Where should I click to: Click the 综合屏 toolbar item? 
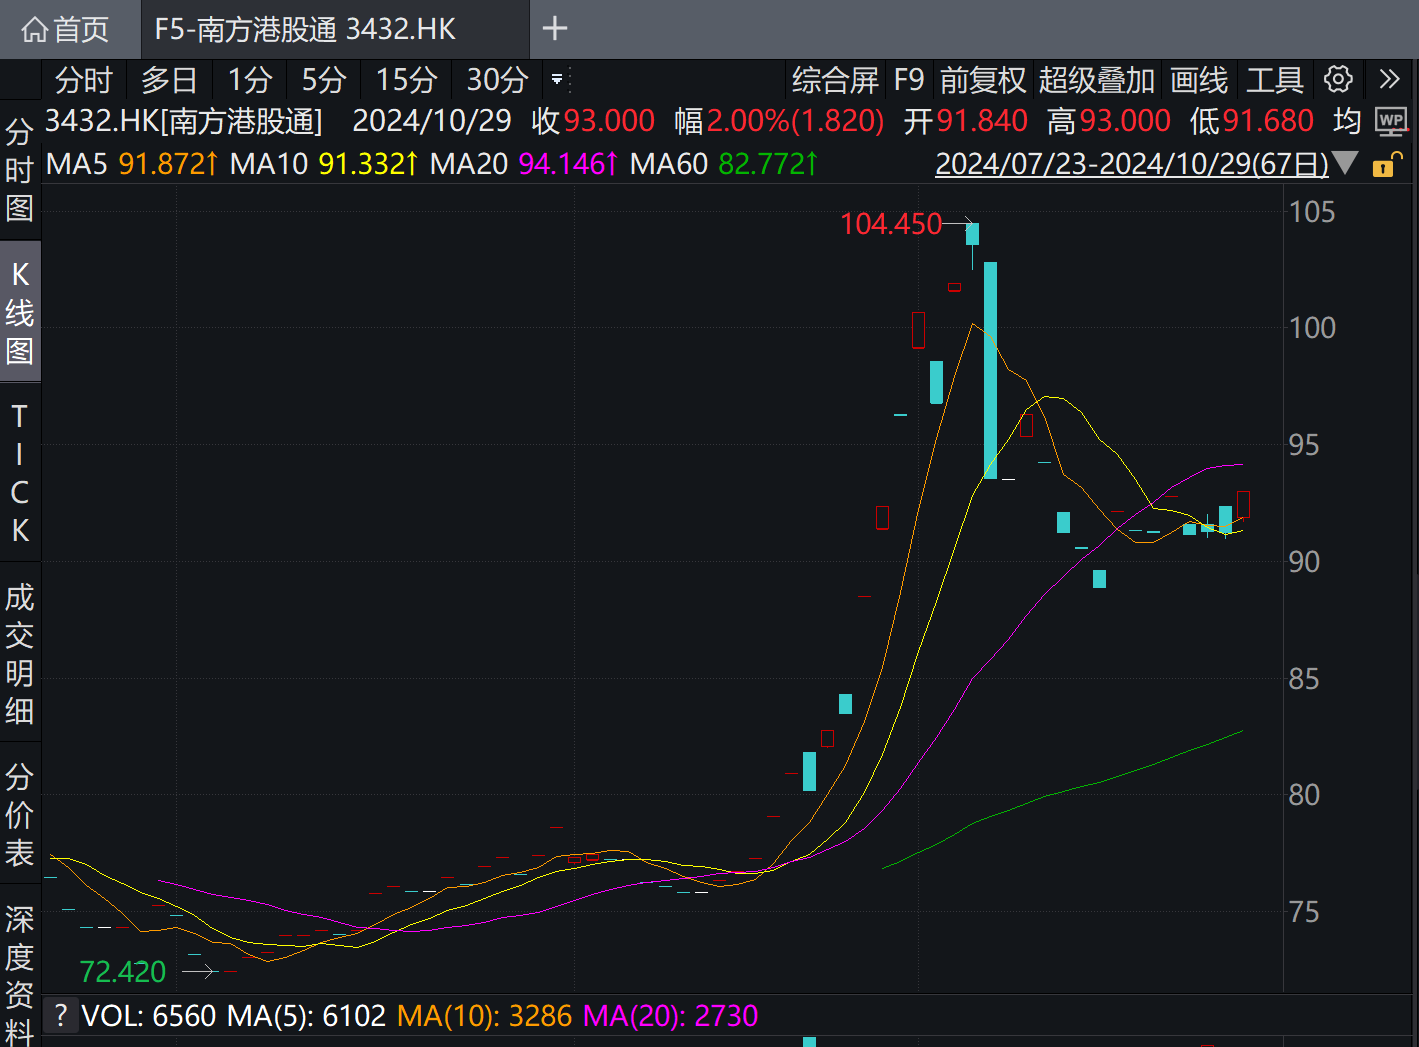tap(836, 79)
